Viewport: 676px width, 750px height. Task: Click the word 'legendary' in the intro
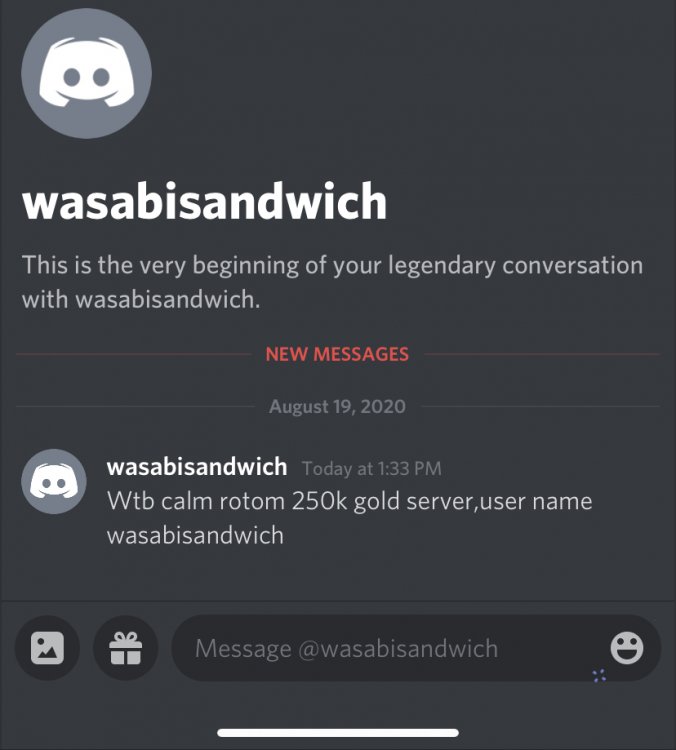(x=442, y=265)
